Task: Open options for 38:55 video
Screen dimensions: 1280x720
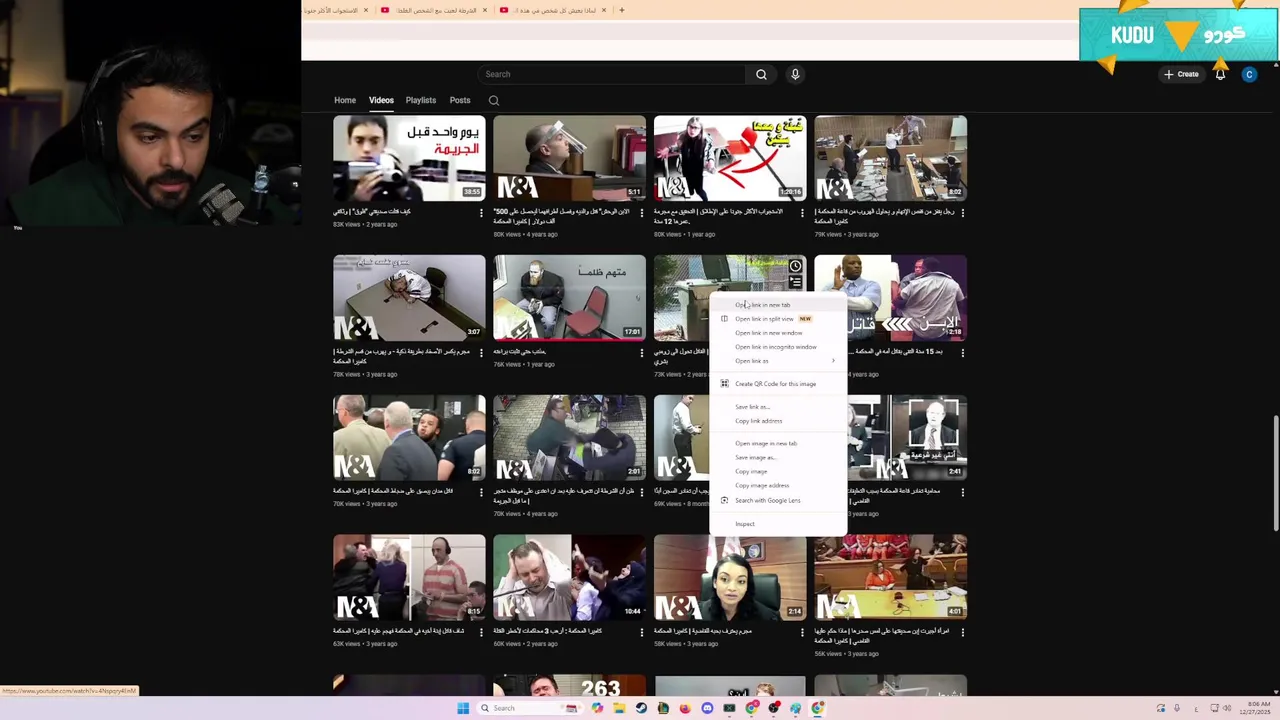Action: tap(481, 212)
